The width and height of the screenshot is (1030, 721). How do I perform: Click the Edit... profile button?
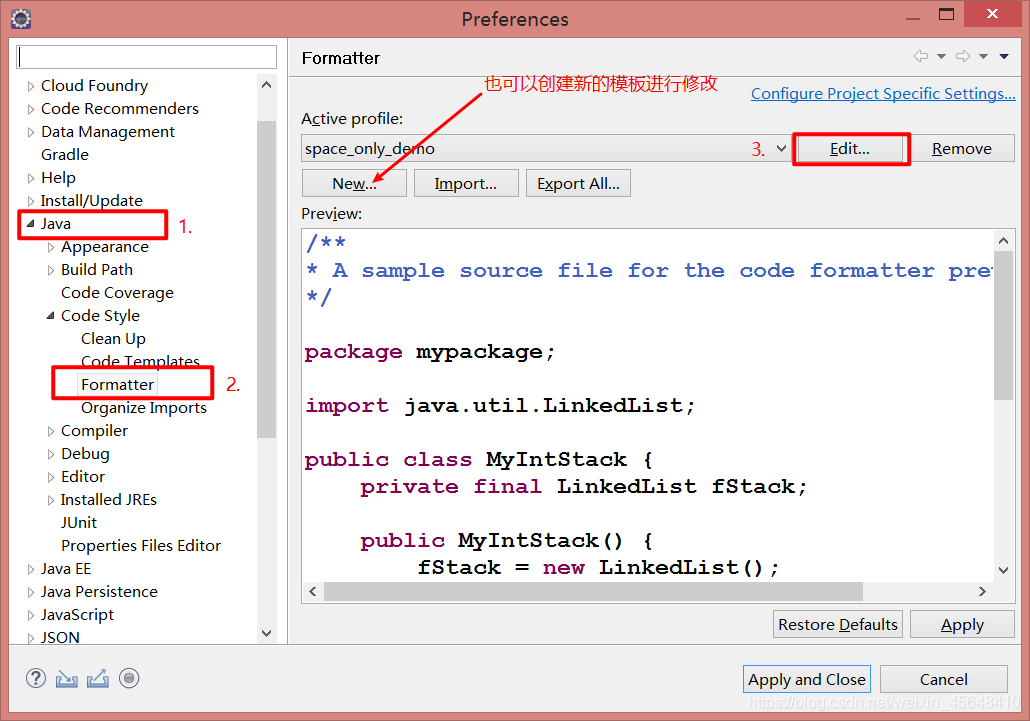pyautogui.click(x=850, y=148)
